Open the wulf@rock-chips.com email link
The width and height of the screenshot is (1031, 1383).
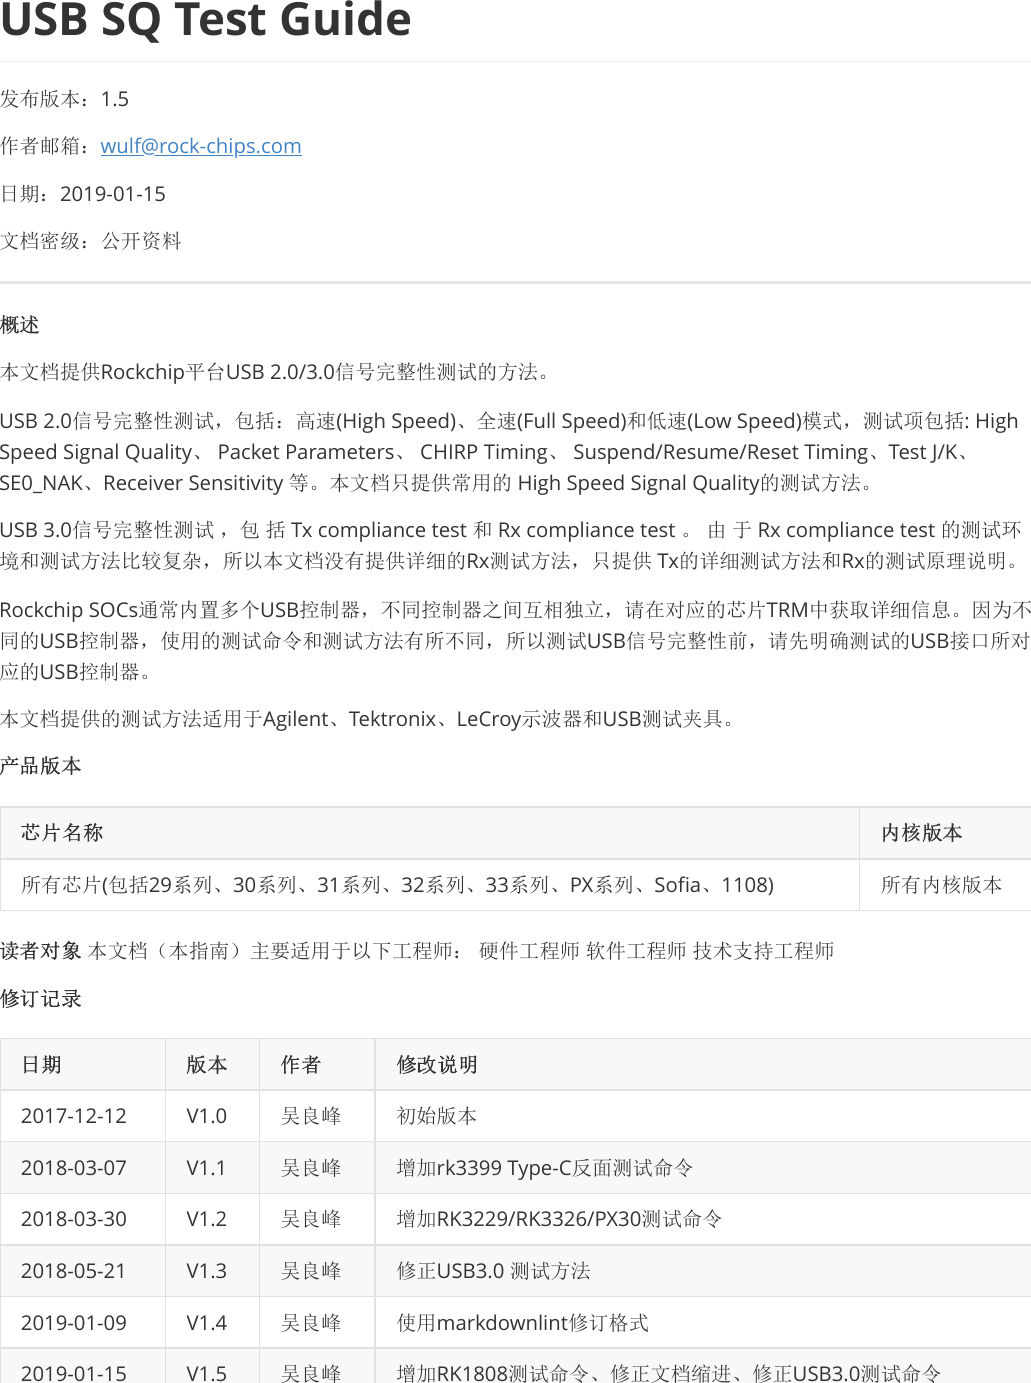point(200,146)
